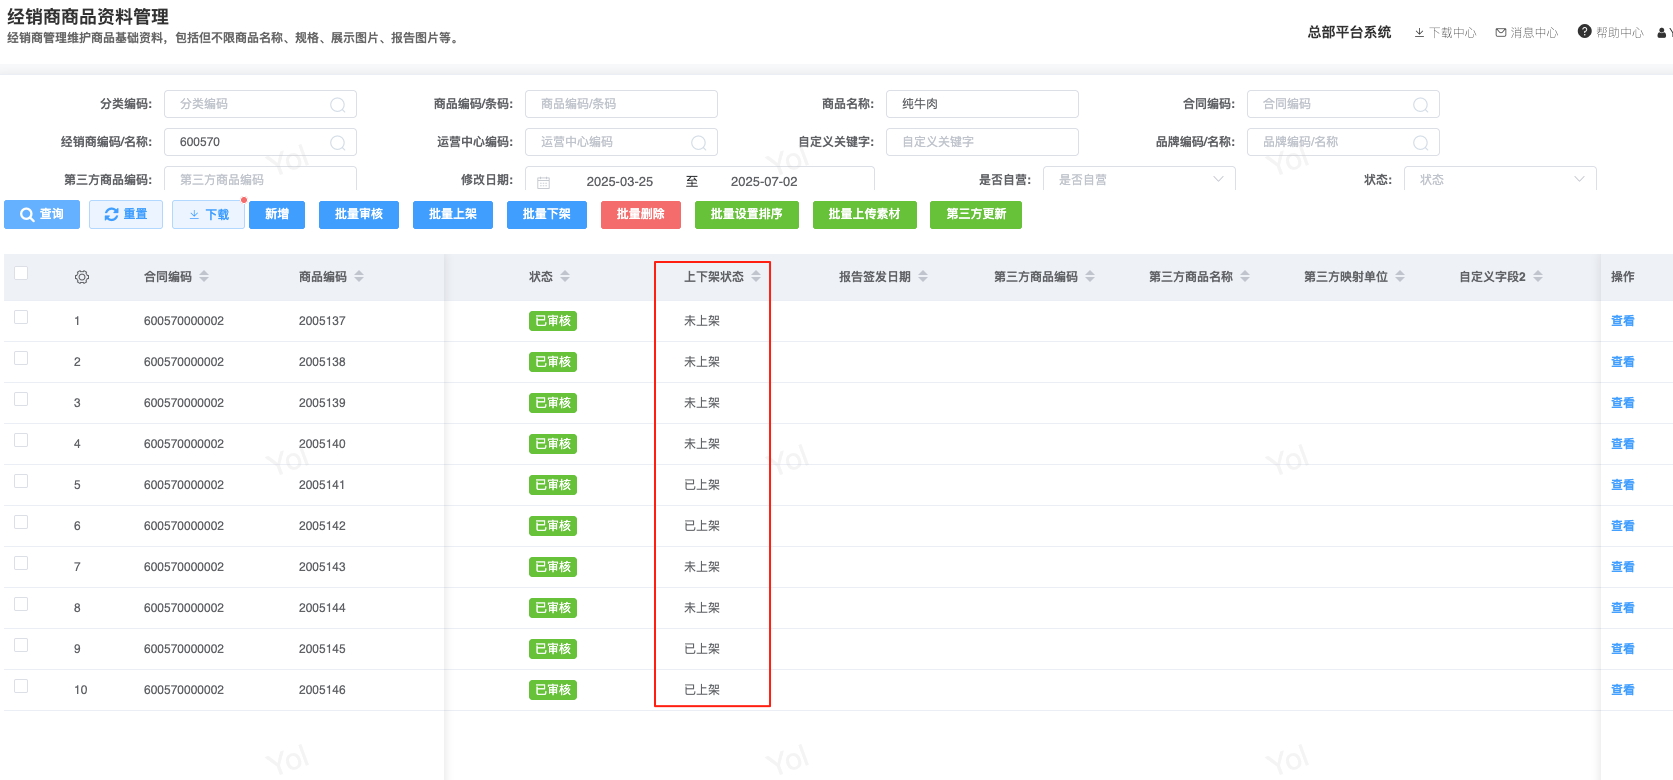This screenshot has height=780, width=1673.
Task: Click the column settings gear icon
Action: [82, 277]
